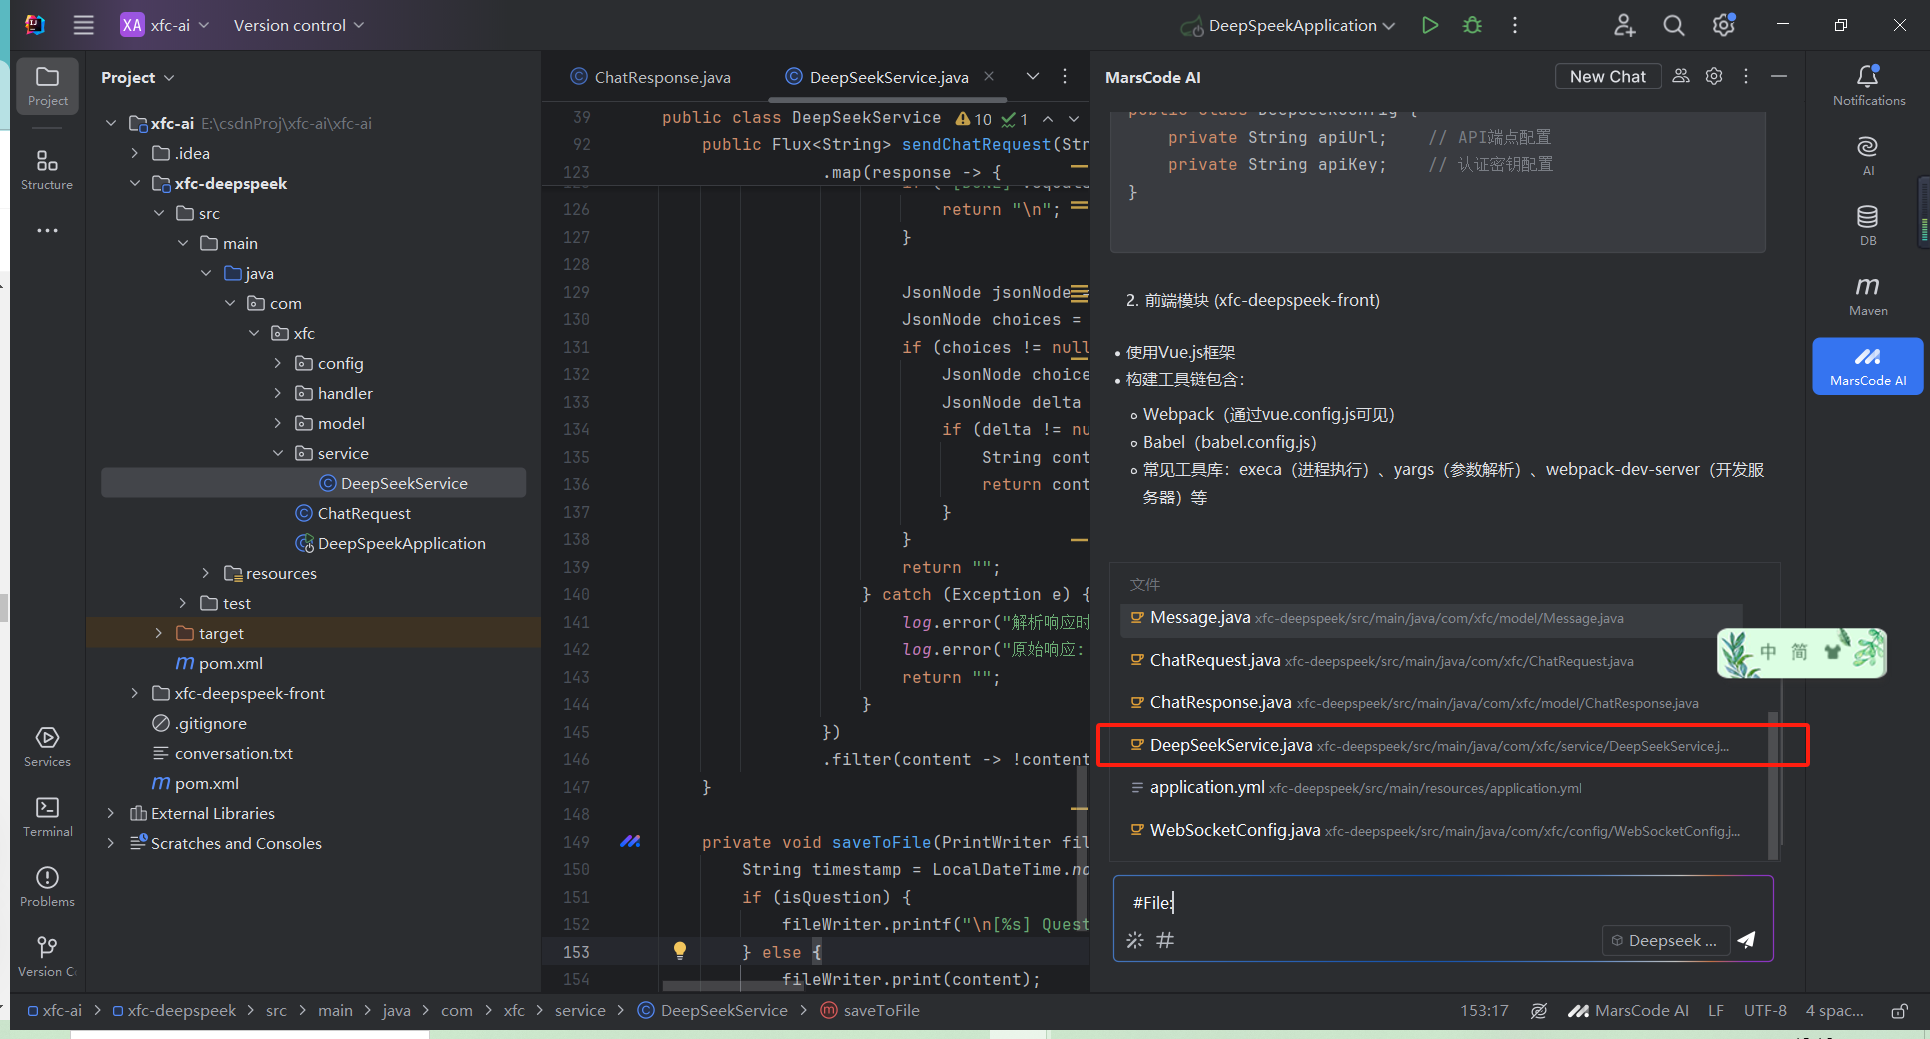Screen dimensions: 1930x1039
Task: Click LF line separator in status bar
Action: pos(1716,1010)
